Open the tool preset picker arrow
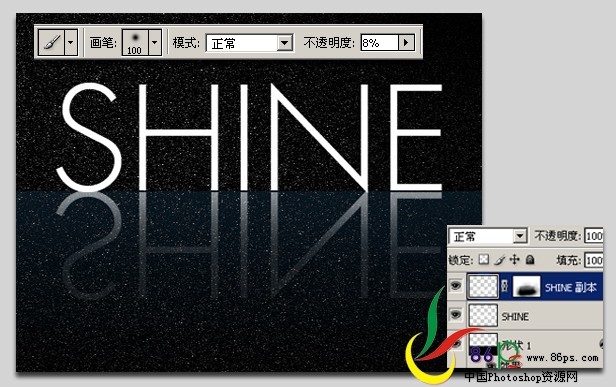 coord(71,42)
